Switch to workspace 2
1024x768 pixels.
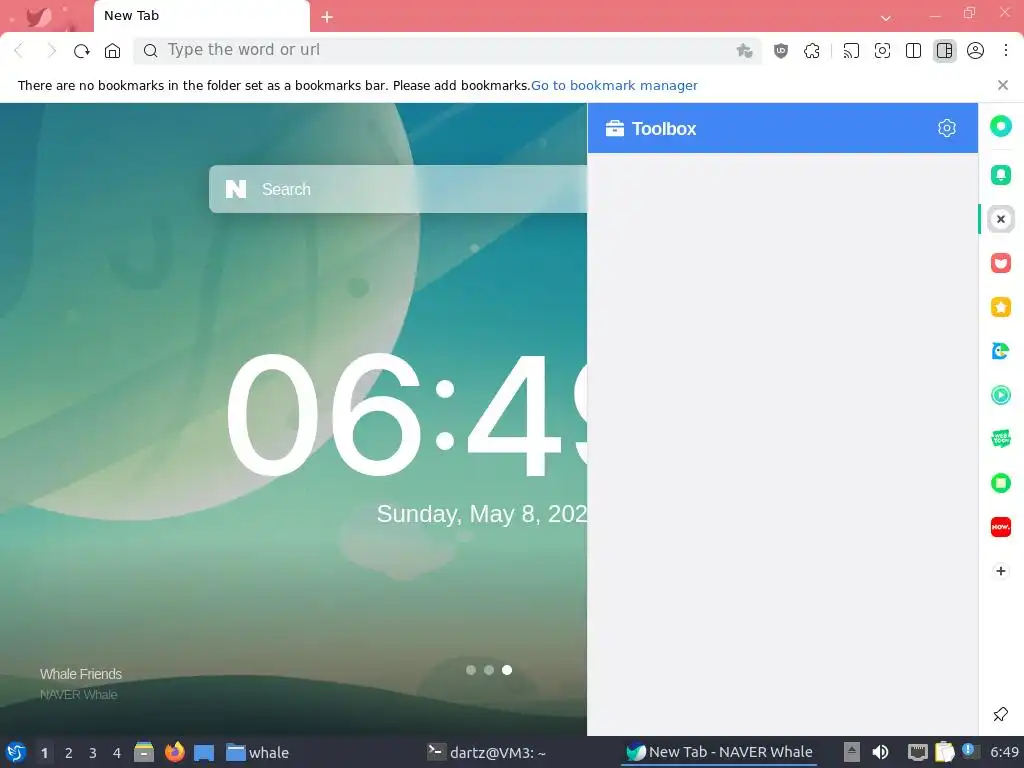69,753
